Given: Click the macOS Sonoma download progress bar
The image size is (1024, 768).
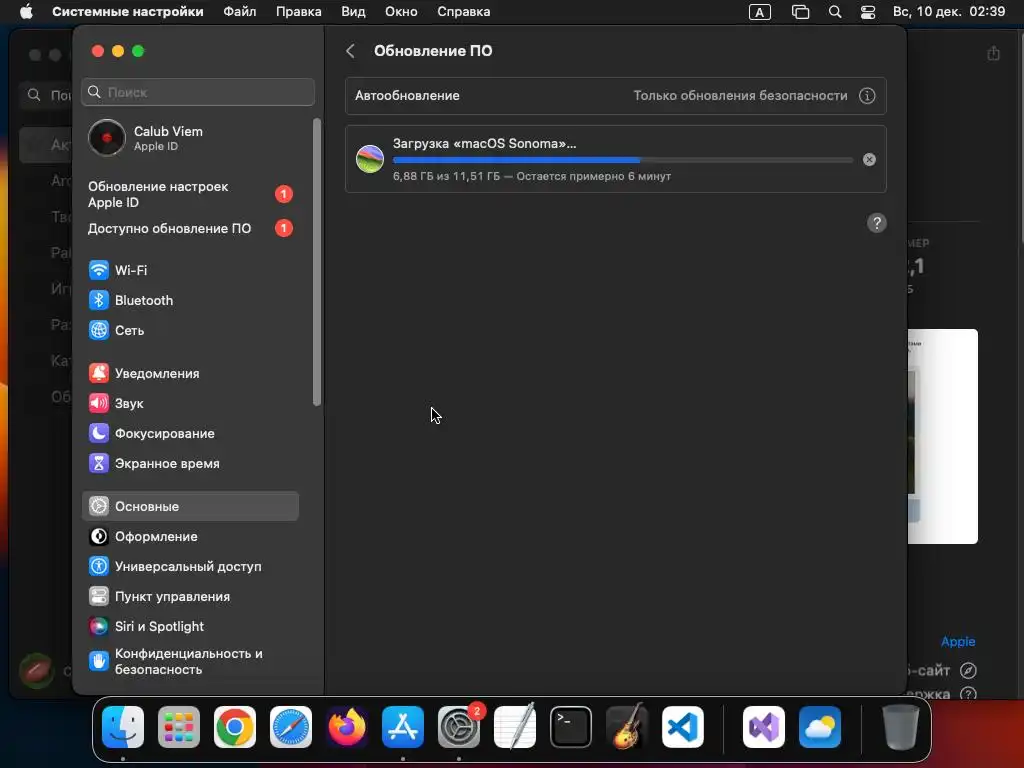Looking at the screenshot, I should [x=622, y=160].
